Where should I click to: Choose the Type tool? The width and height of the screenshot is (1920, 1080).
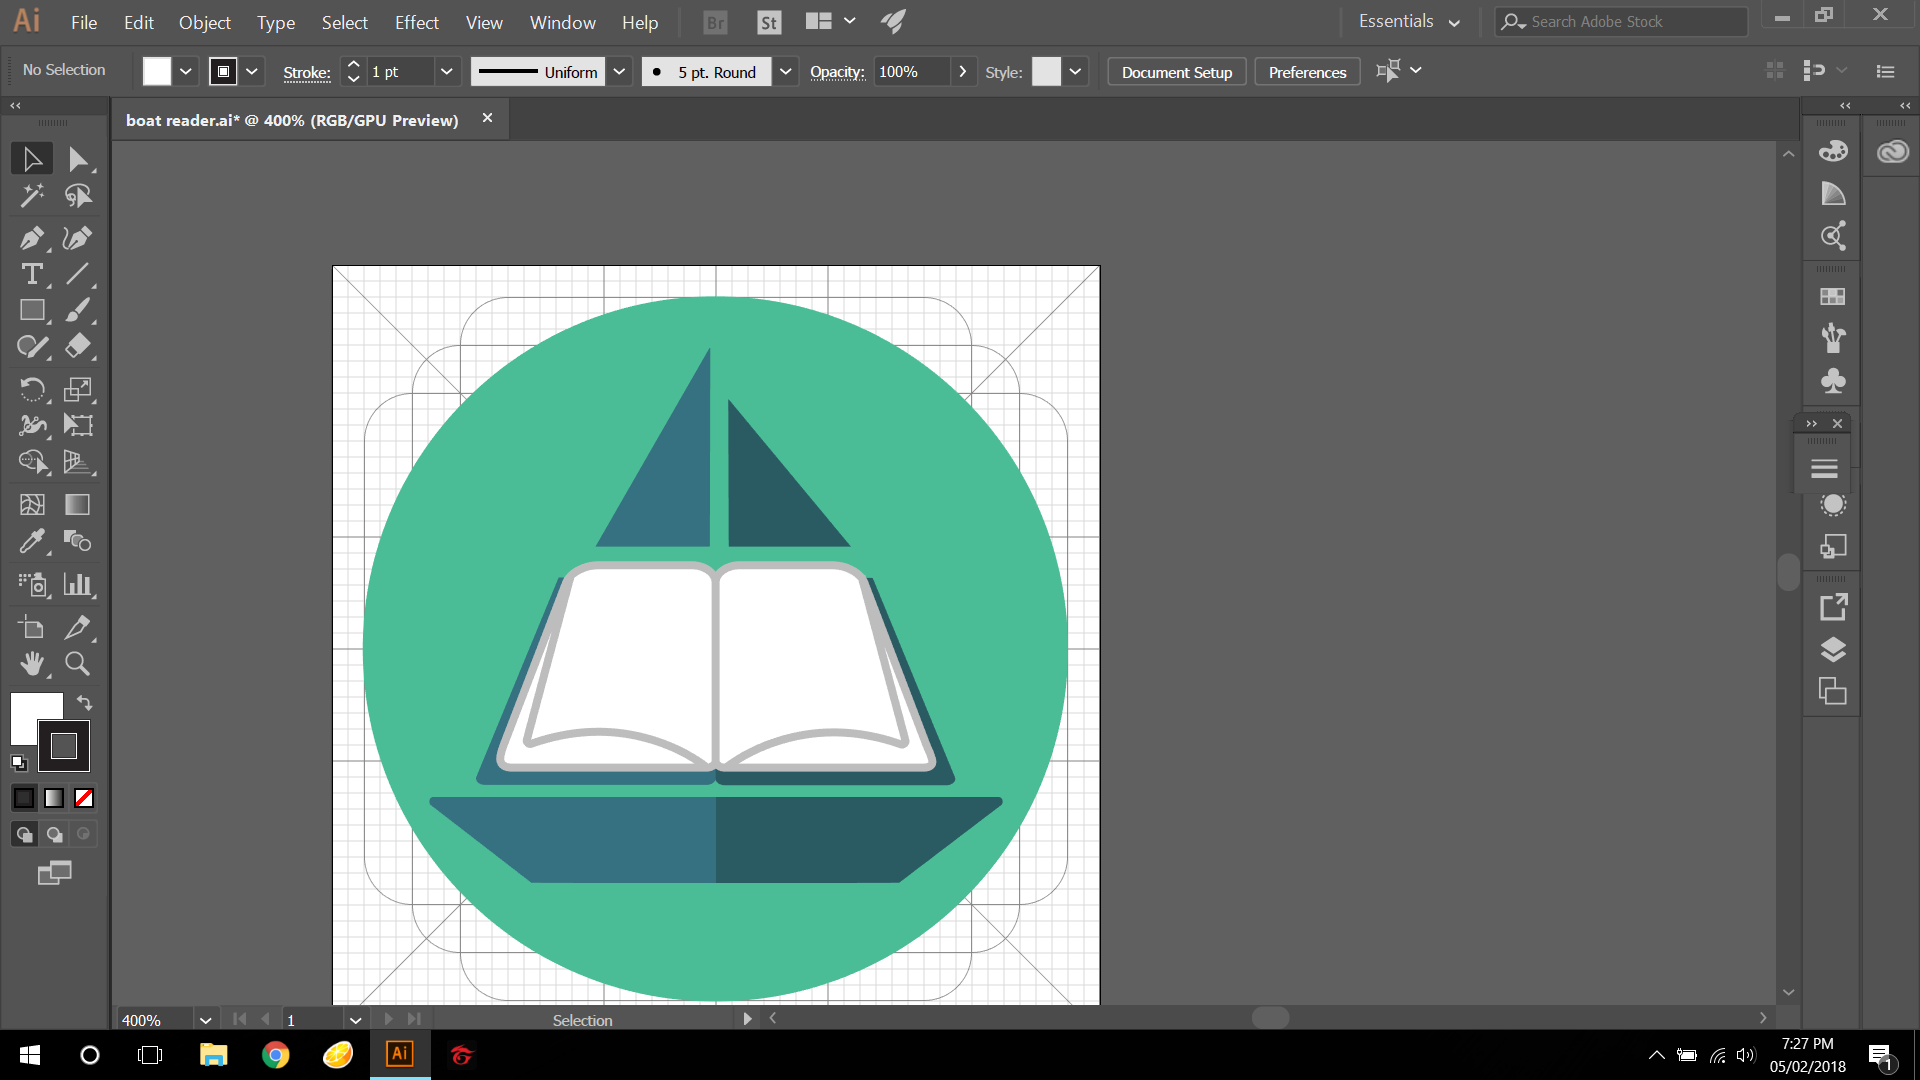[x=32, y=274]
